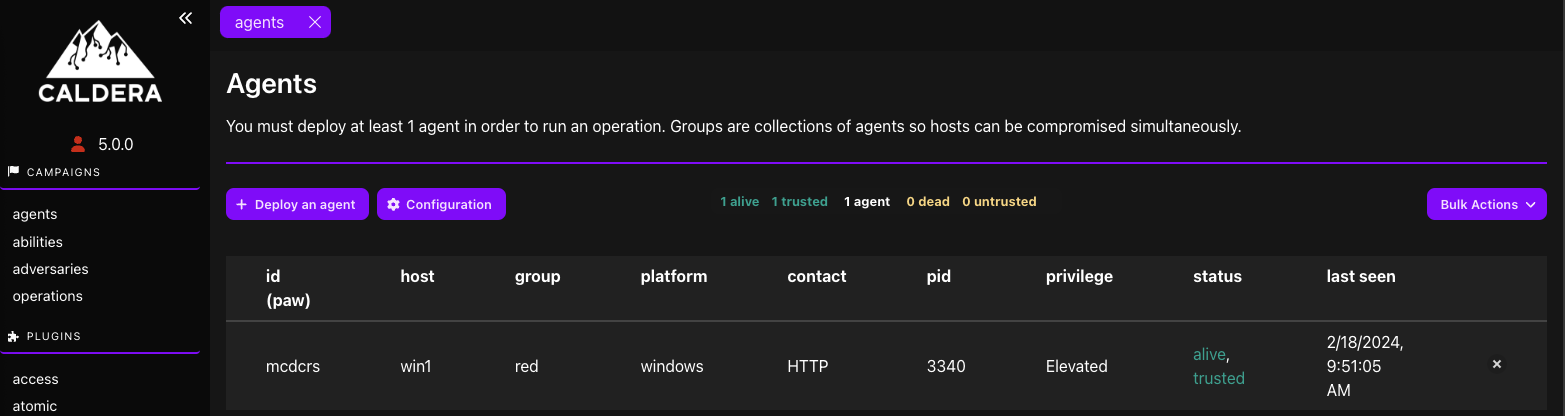Click privilege value Elevated
This screenshot has width=1565, height=416.
click(x=1077, y=366)
